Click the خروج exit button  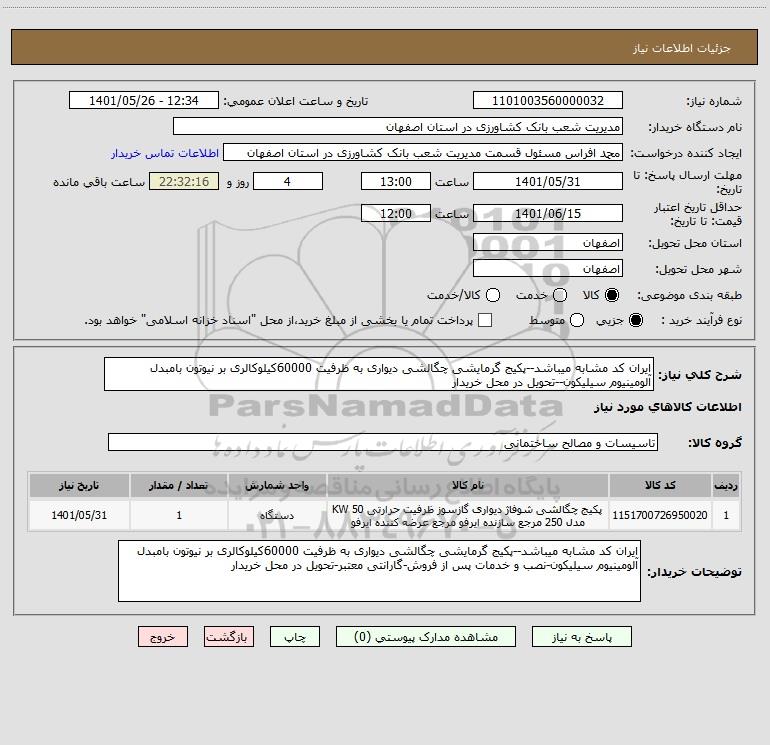[163, 637]
